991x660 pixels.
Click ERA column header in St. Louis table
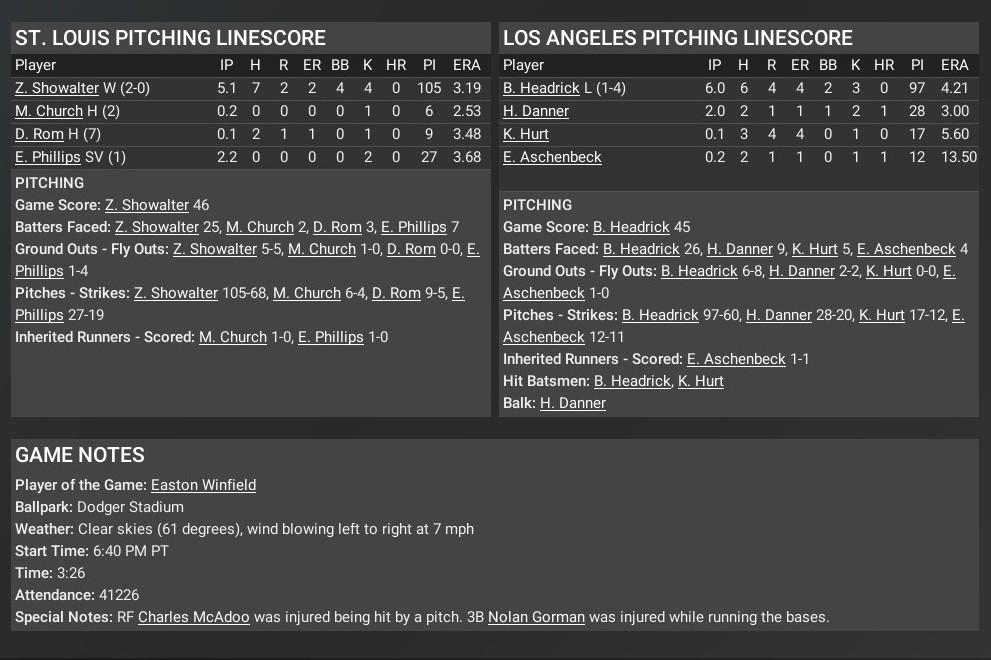466,65
